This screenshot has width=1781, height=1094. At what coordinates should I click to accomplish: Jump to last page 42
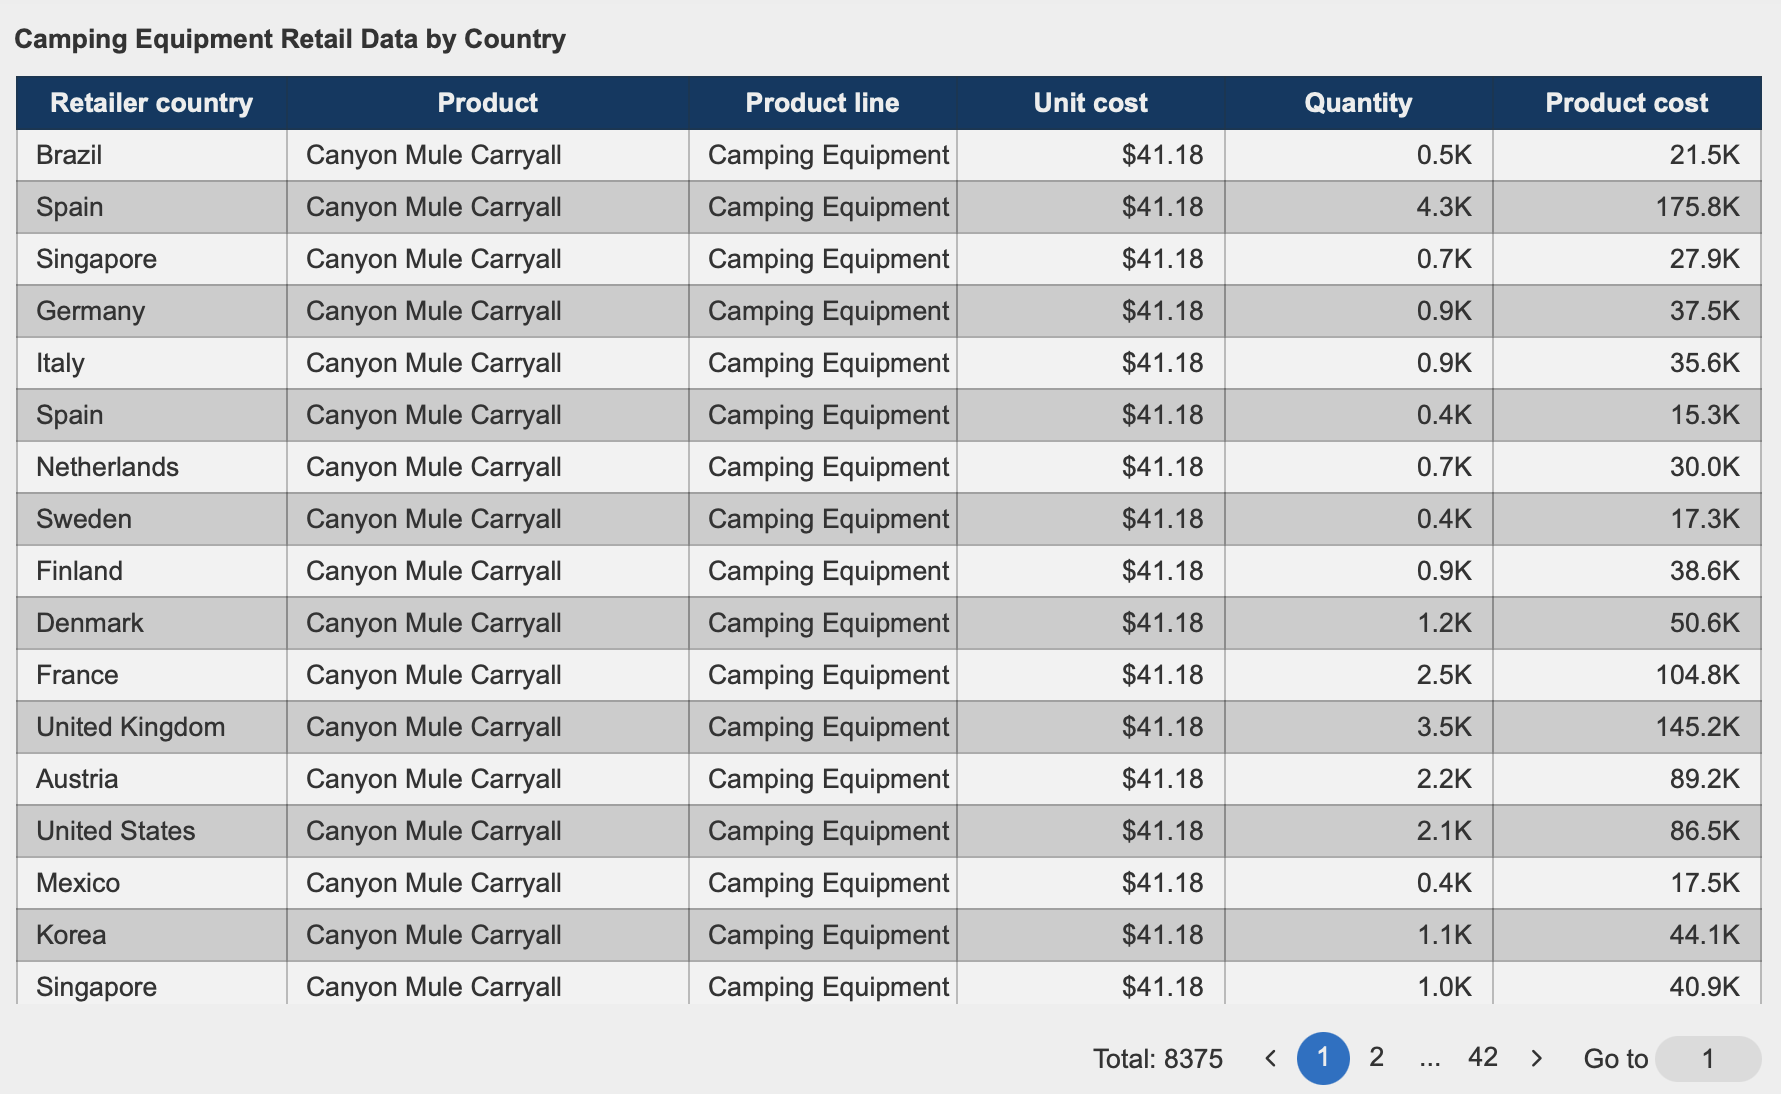point(1482,1057)
